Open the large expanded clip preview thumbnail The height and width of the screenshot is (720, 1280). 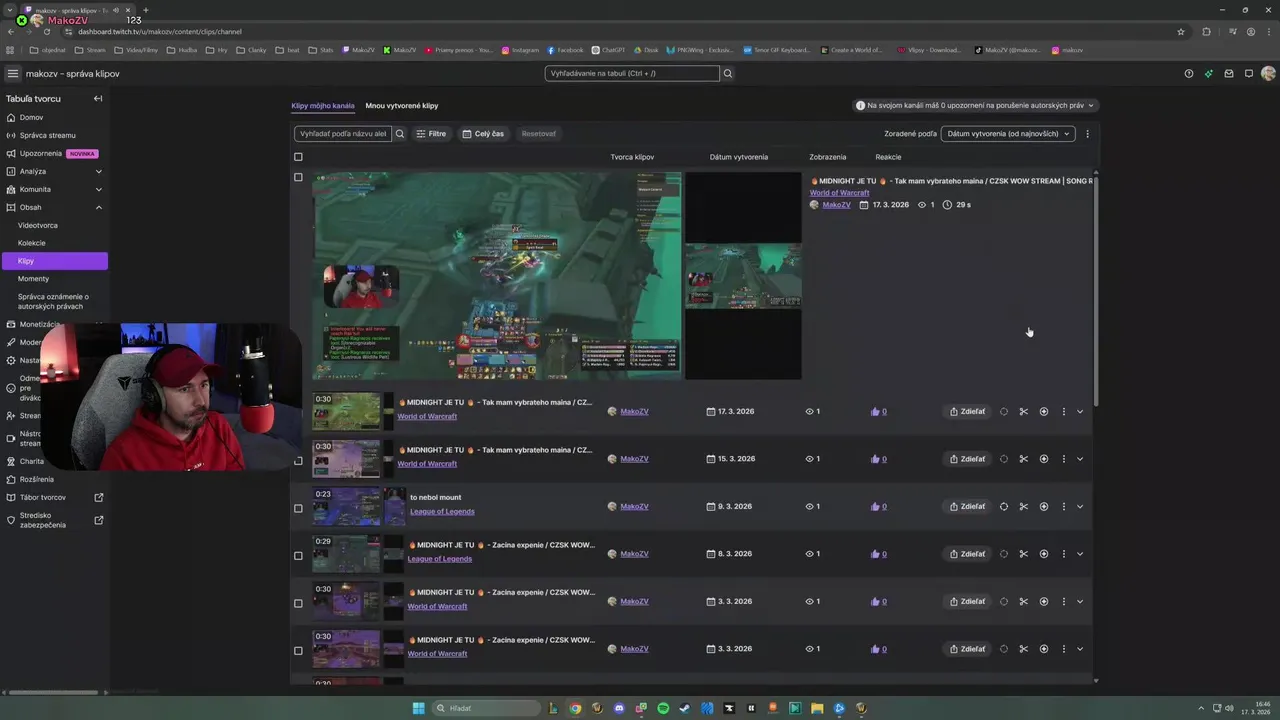coord(497,275)
